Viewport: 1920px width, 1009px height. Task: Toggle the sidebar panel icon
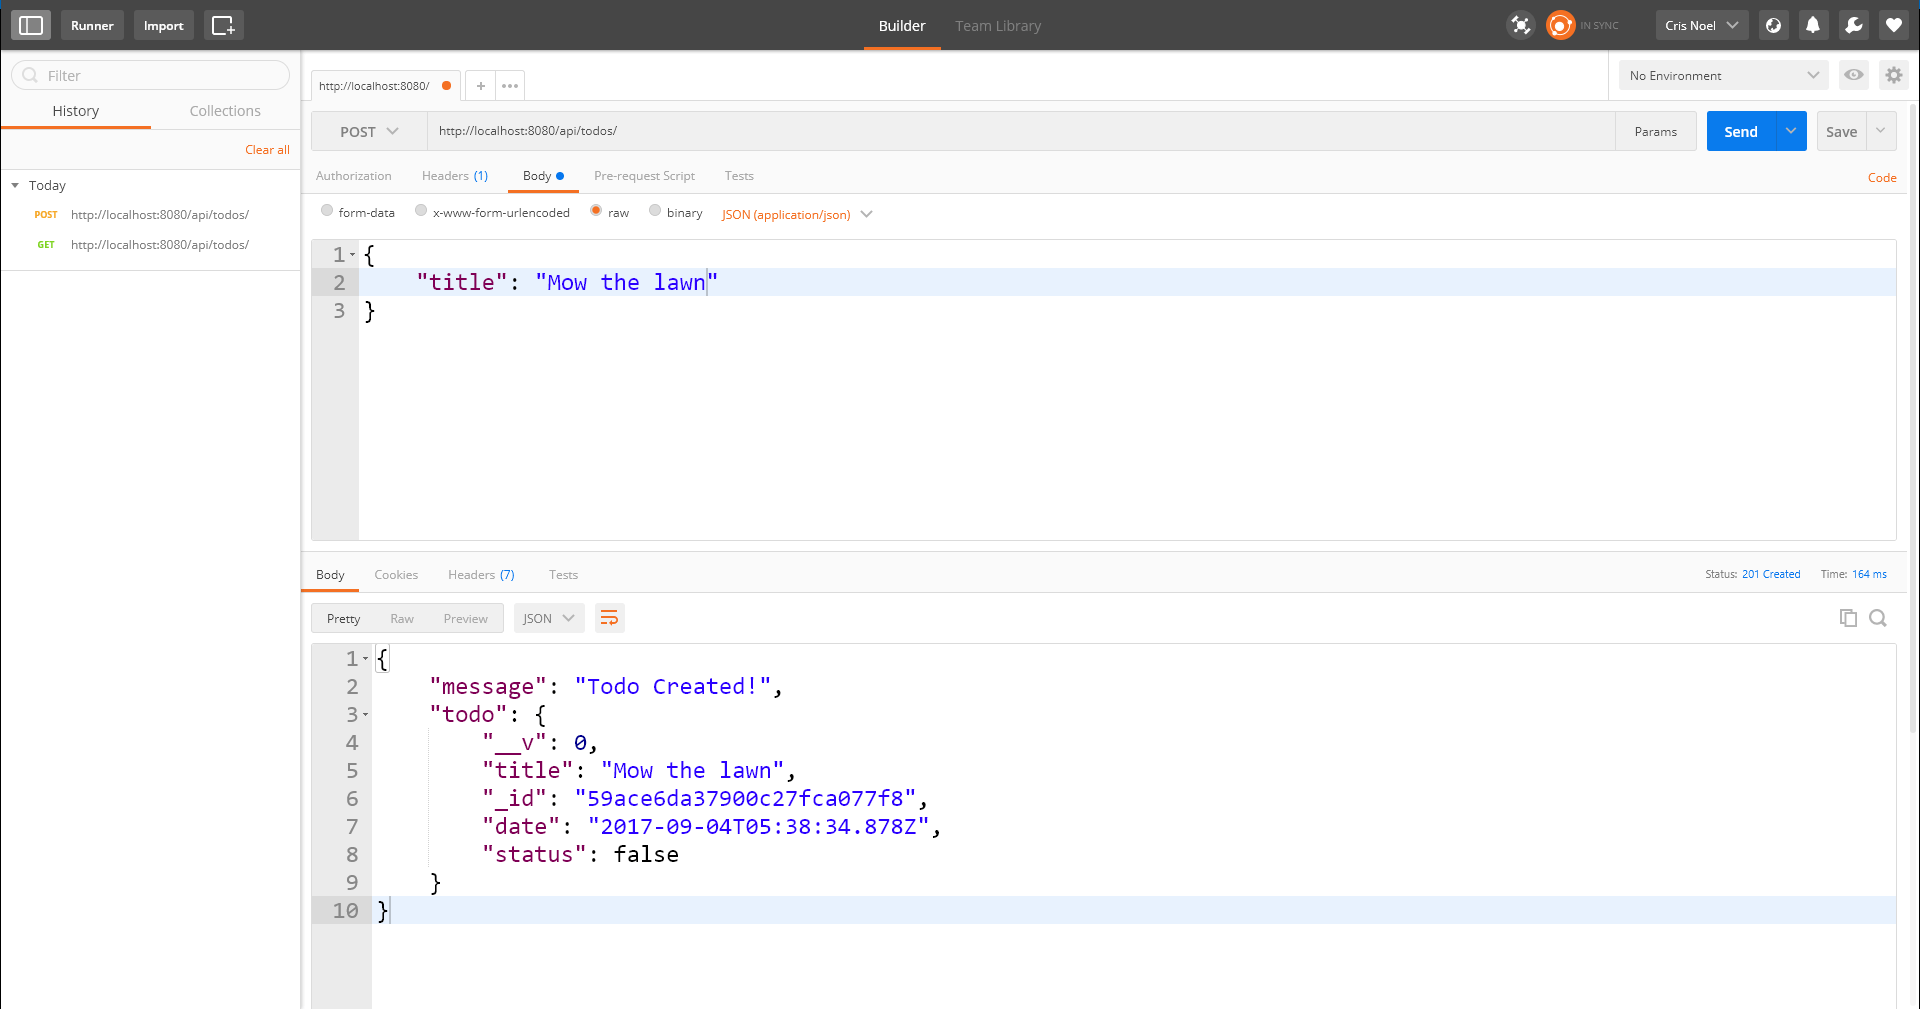tap(31, 25)
